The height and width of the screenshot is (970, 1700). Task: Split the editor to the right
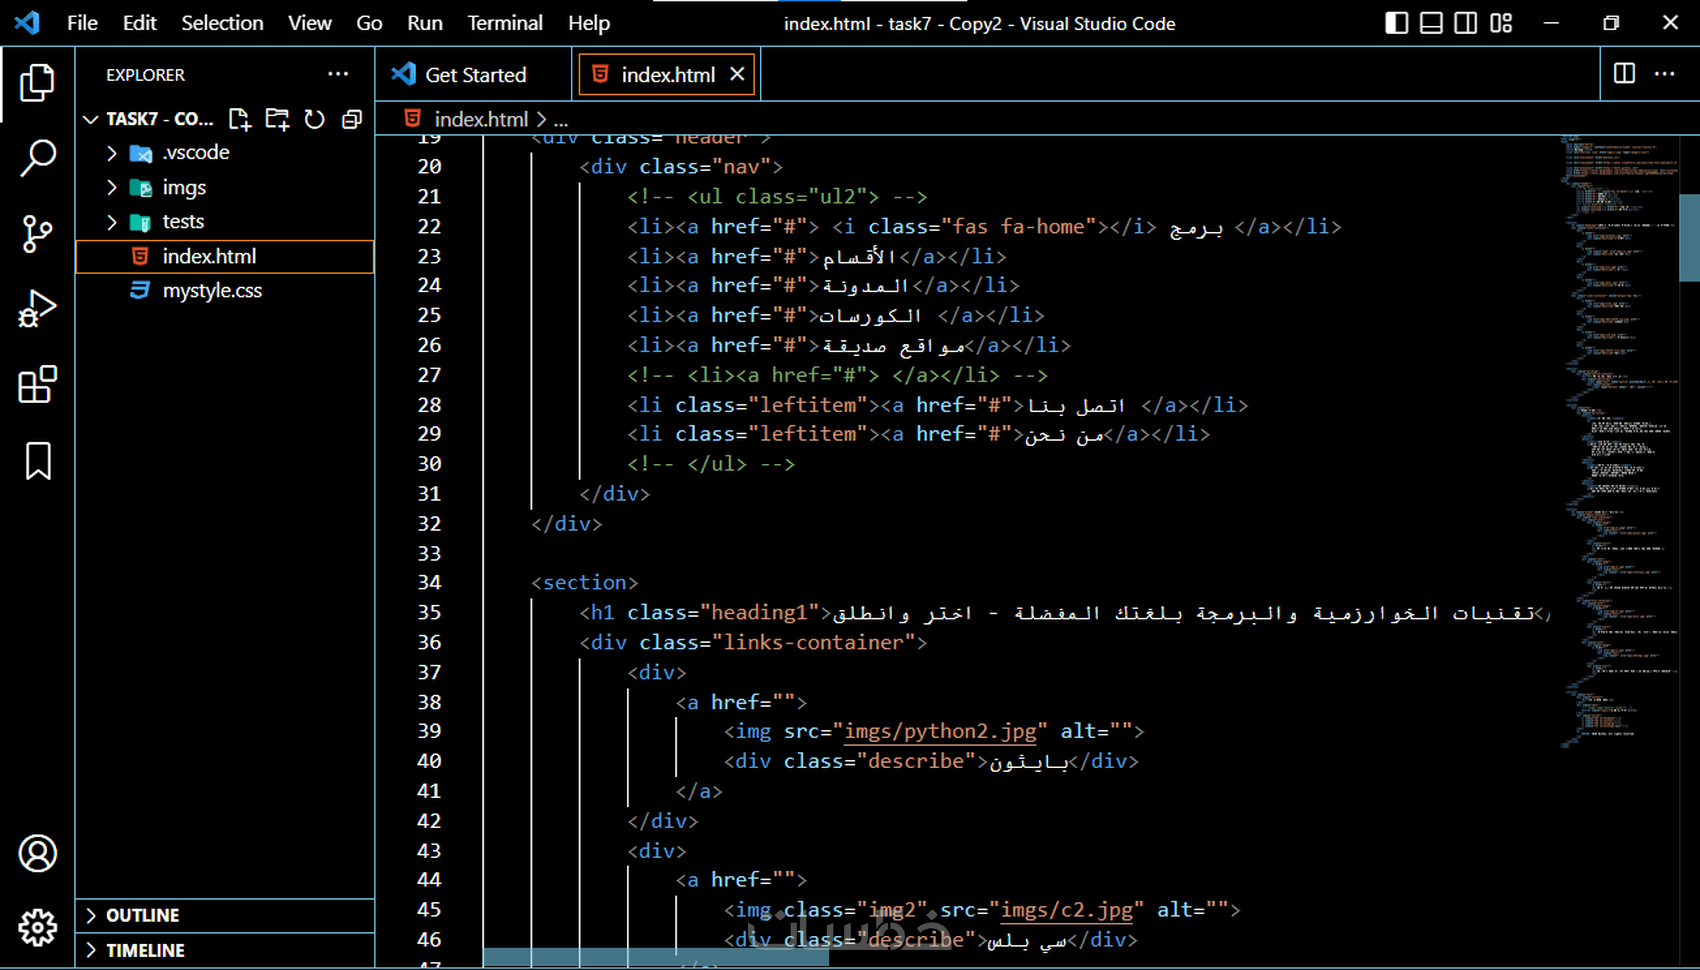click(1624, 73)
